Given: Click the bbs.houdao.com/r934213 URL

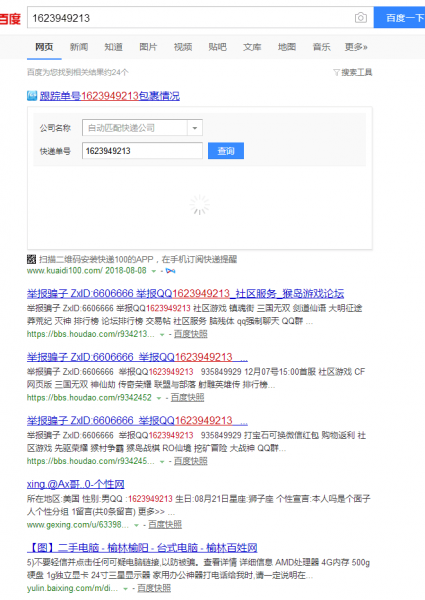Looking at the screenshot, I should [x=91, y=334].
